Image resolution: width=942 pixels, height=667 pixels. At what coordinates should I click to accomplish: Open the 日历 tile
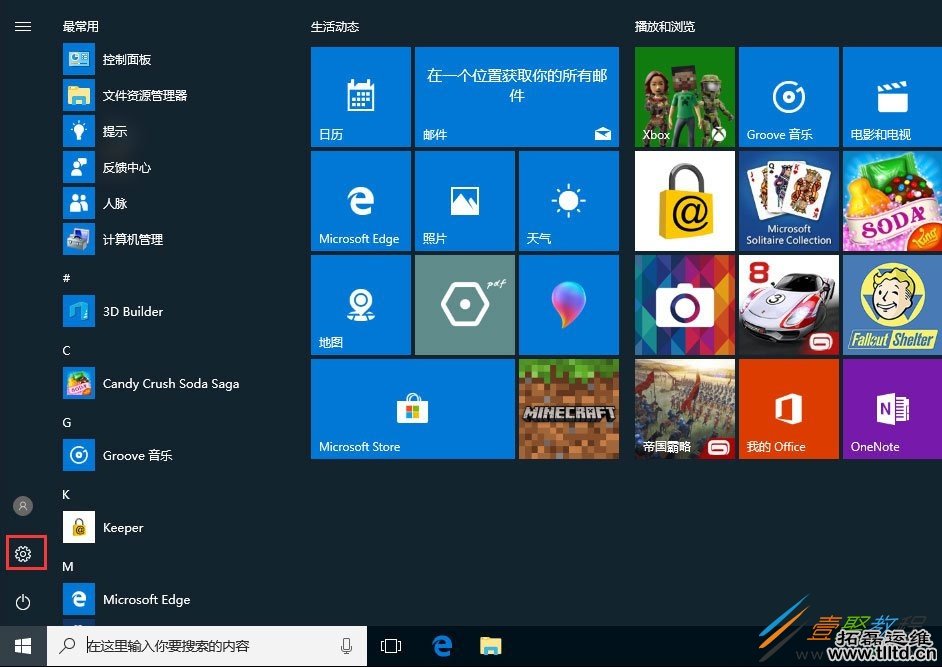click(x=360, y=95)
